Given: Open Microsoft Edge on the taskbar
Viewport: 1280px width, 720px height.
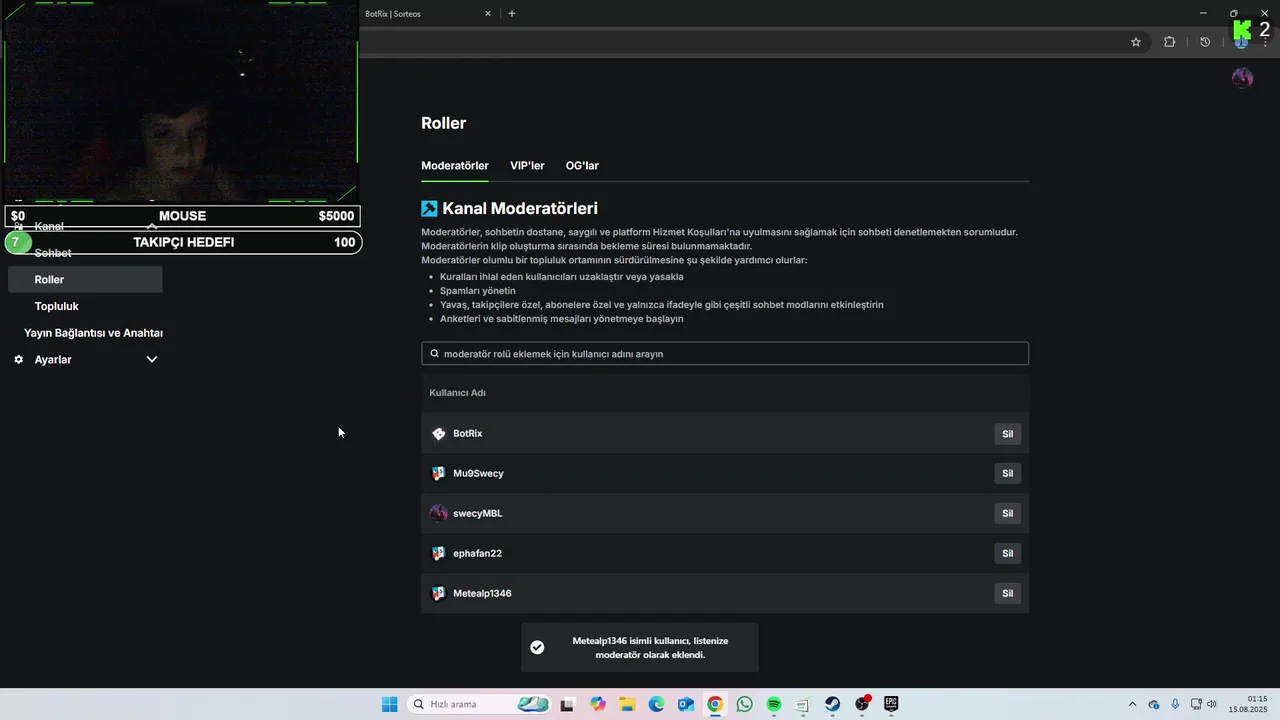Looking at the screenshot, I should click(x=656, y=704).
